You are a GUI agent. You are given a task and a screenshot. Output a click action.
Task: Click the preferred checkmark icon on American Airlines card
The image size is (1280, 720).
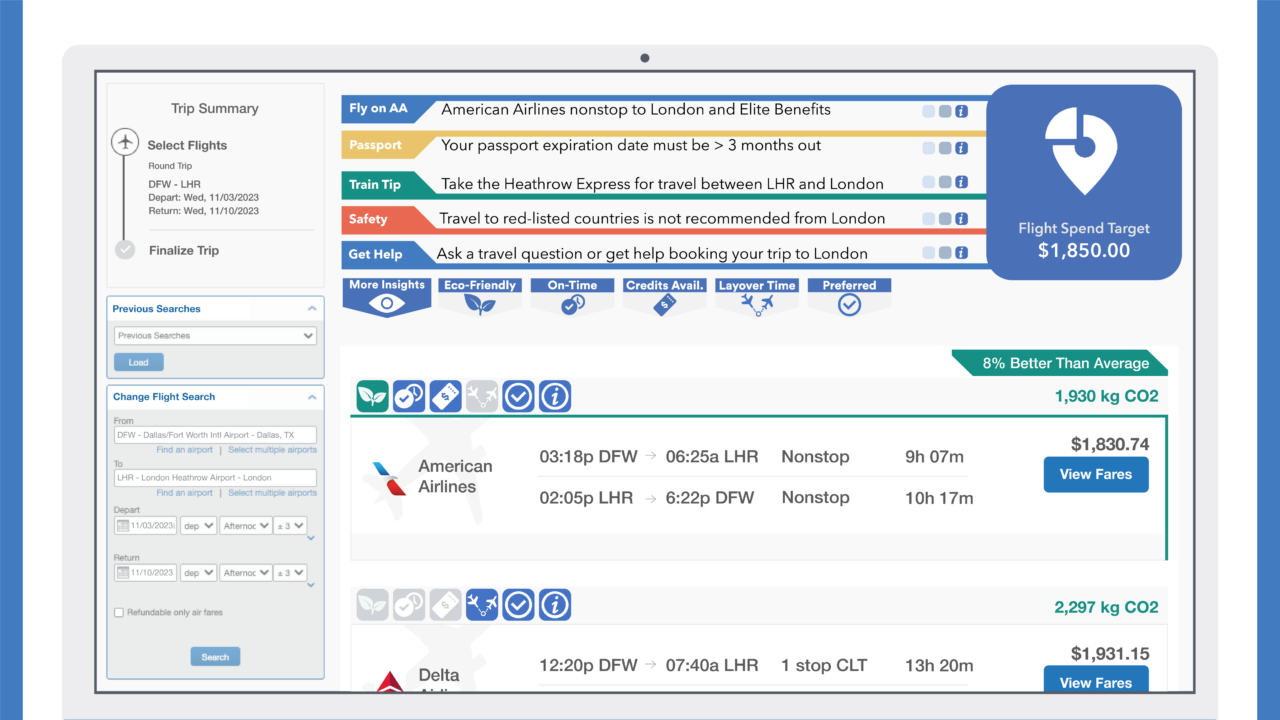[518, 396]
